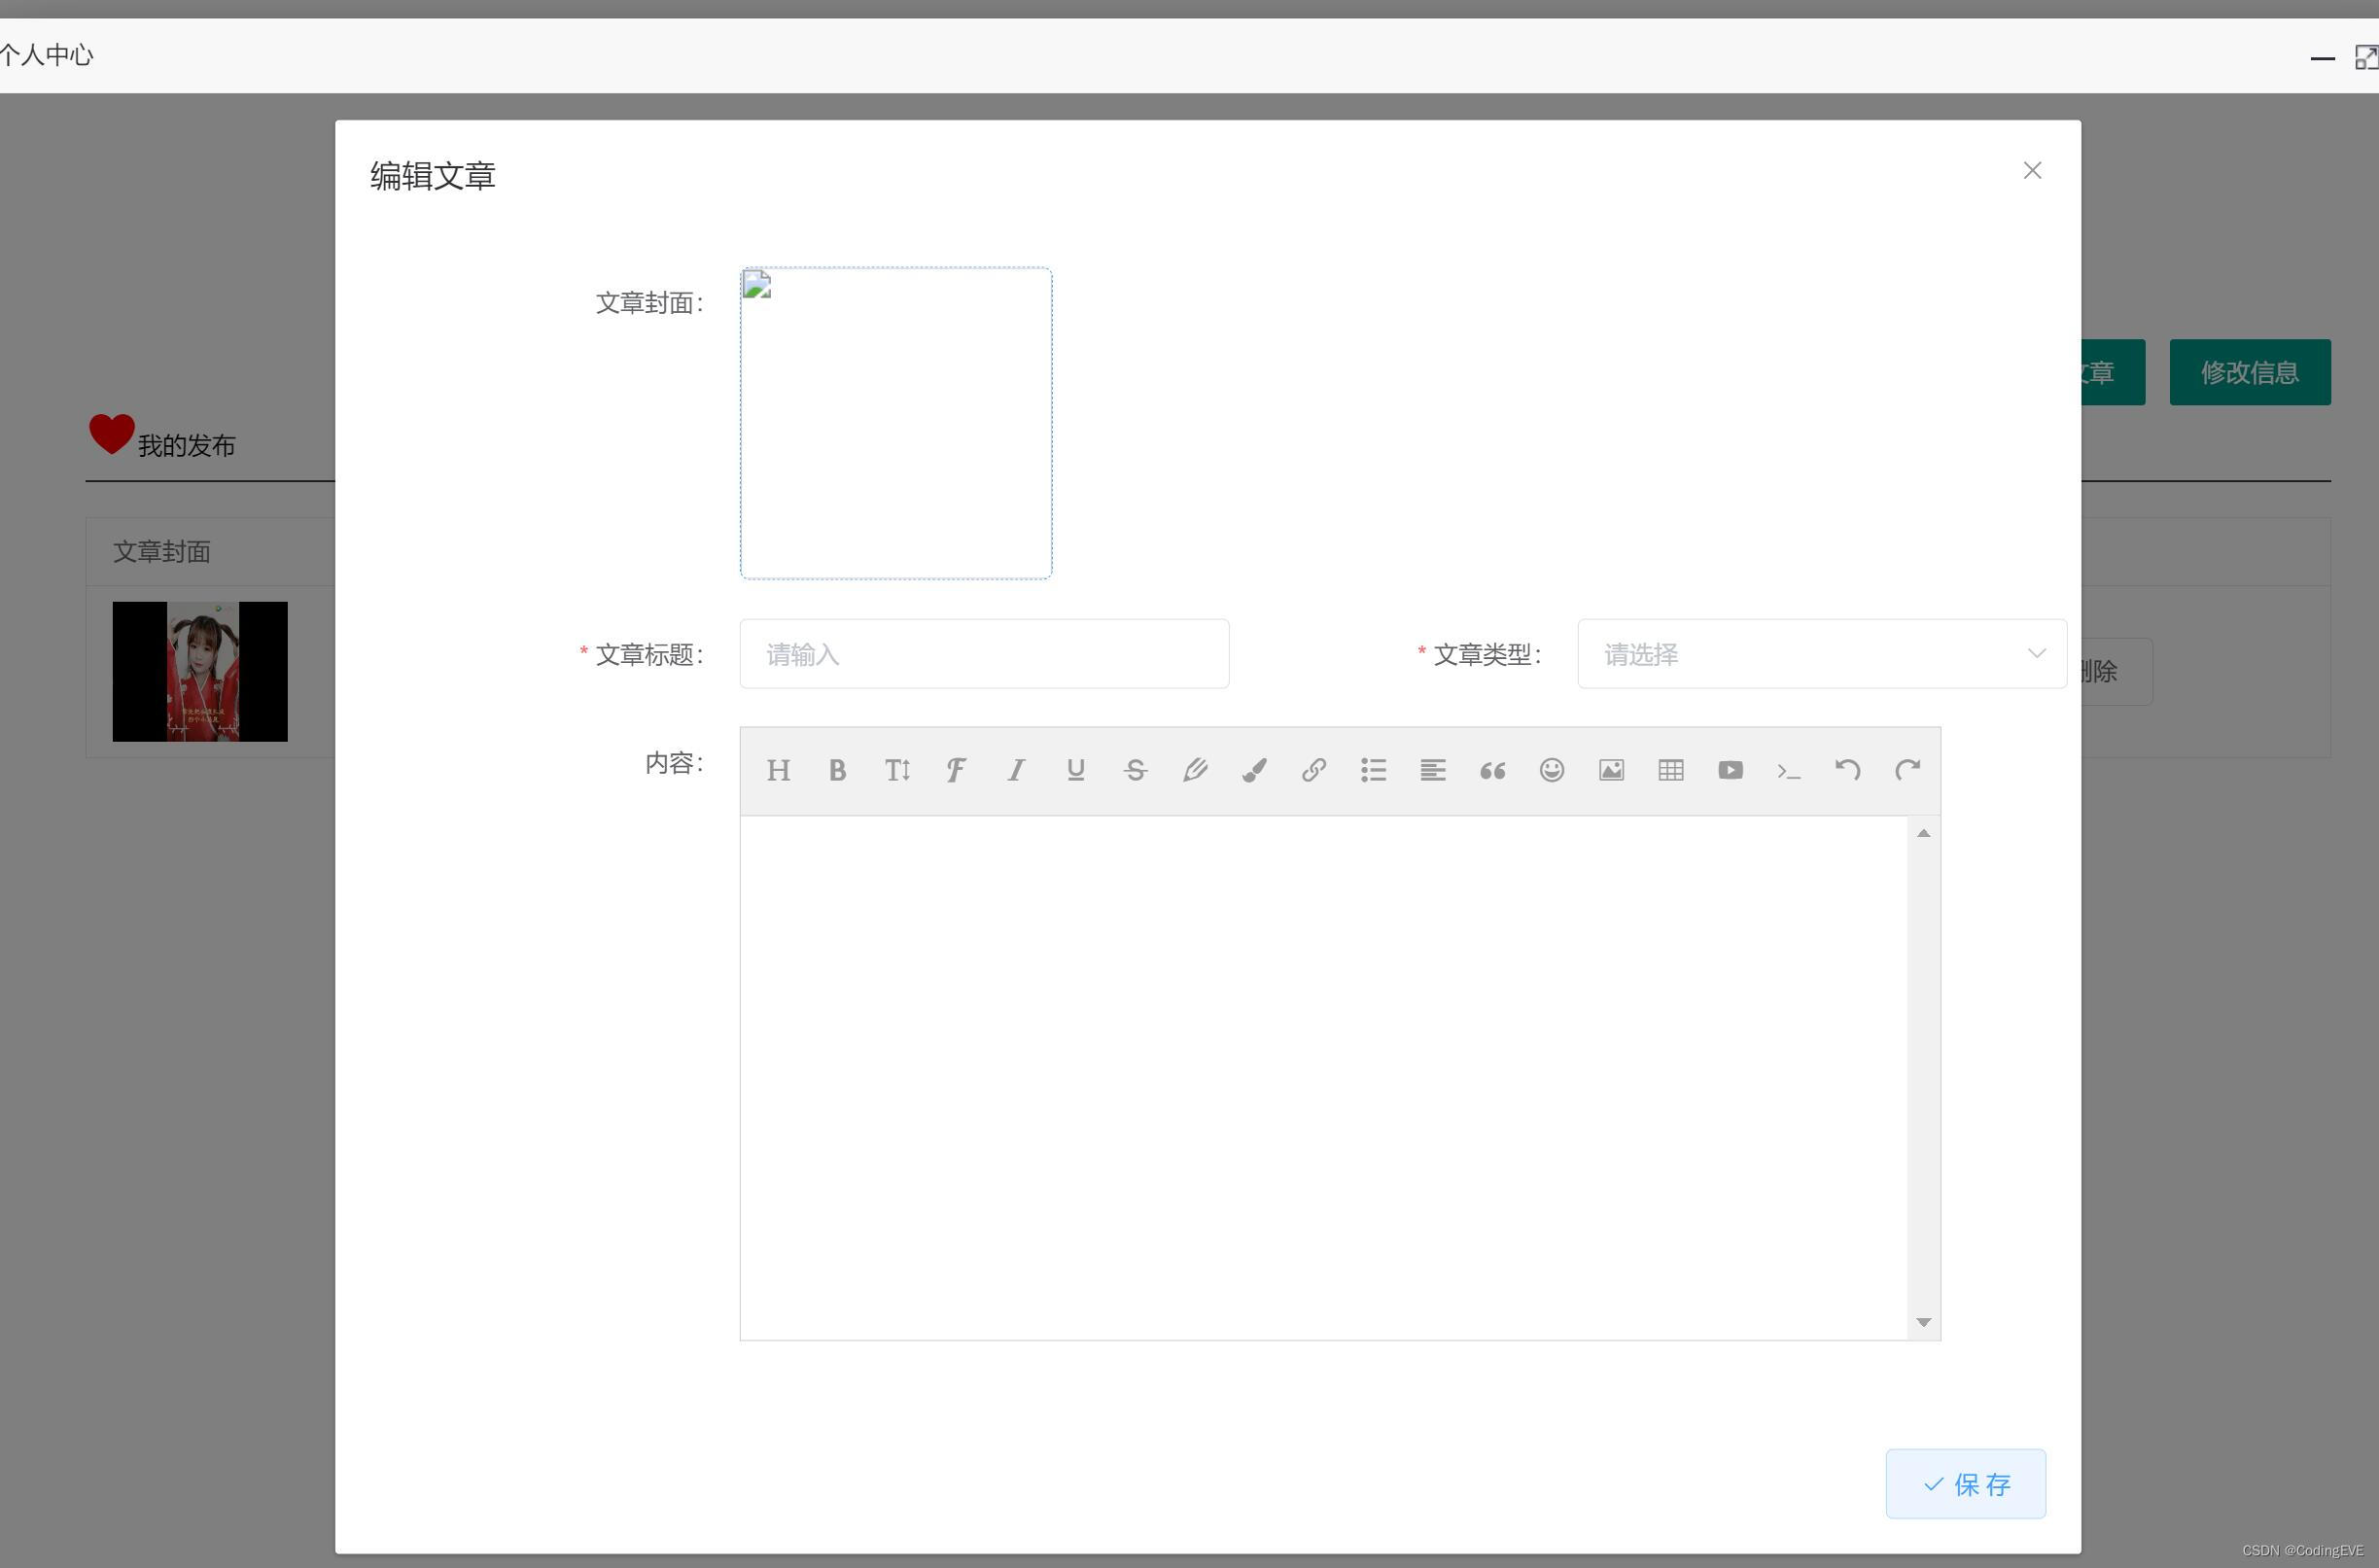2379x1568 pixels.
Task: Click the editor scrollbar down arrow
Action: (x=1923, y=1322)
